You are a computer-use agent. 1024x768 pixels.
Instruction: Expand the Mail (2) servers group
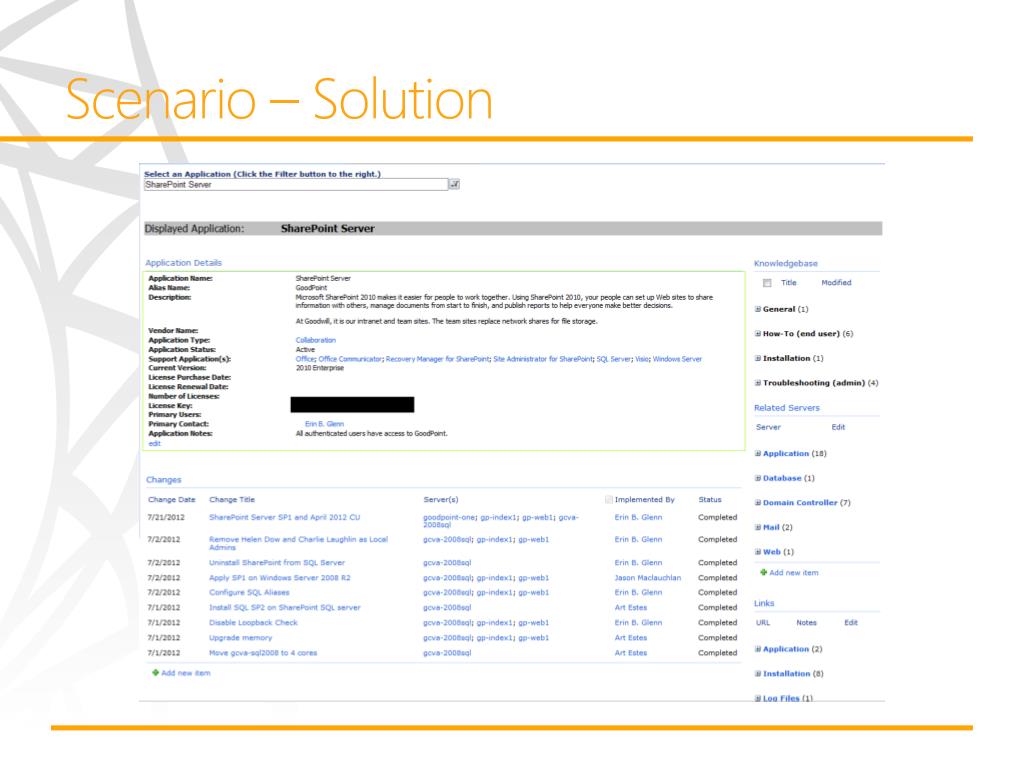click(758, 527)
